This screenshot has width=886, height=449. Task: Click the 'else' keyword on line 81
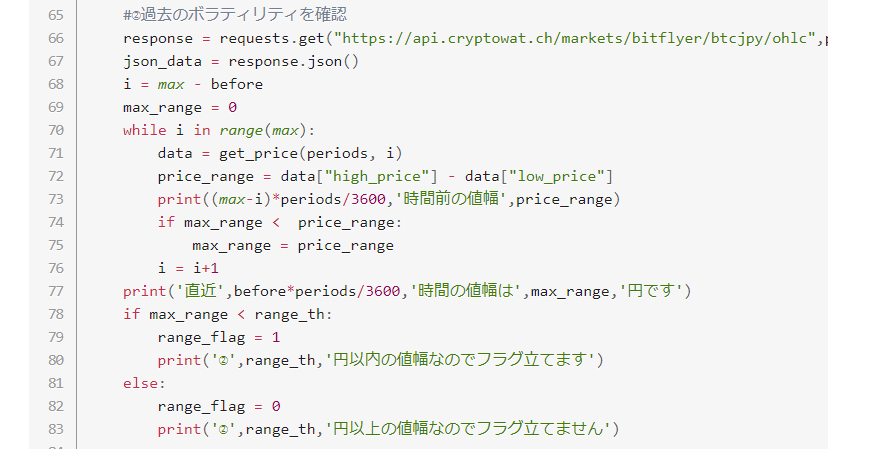pos(140,383)
